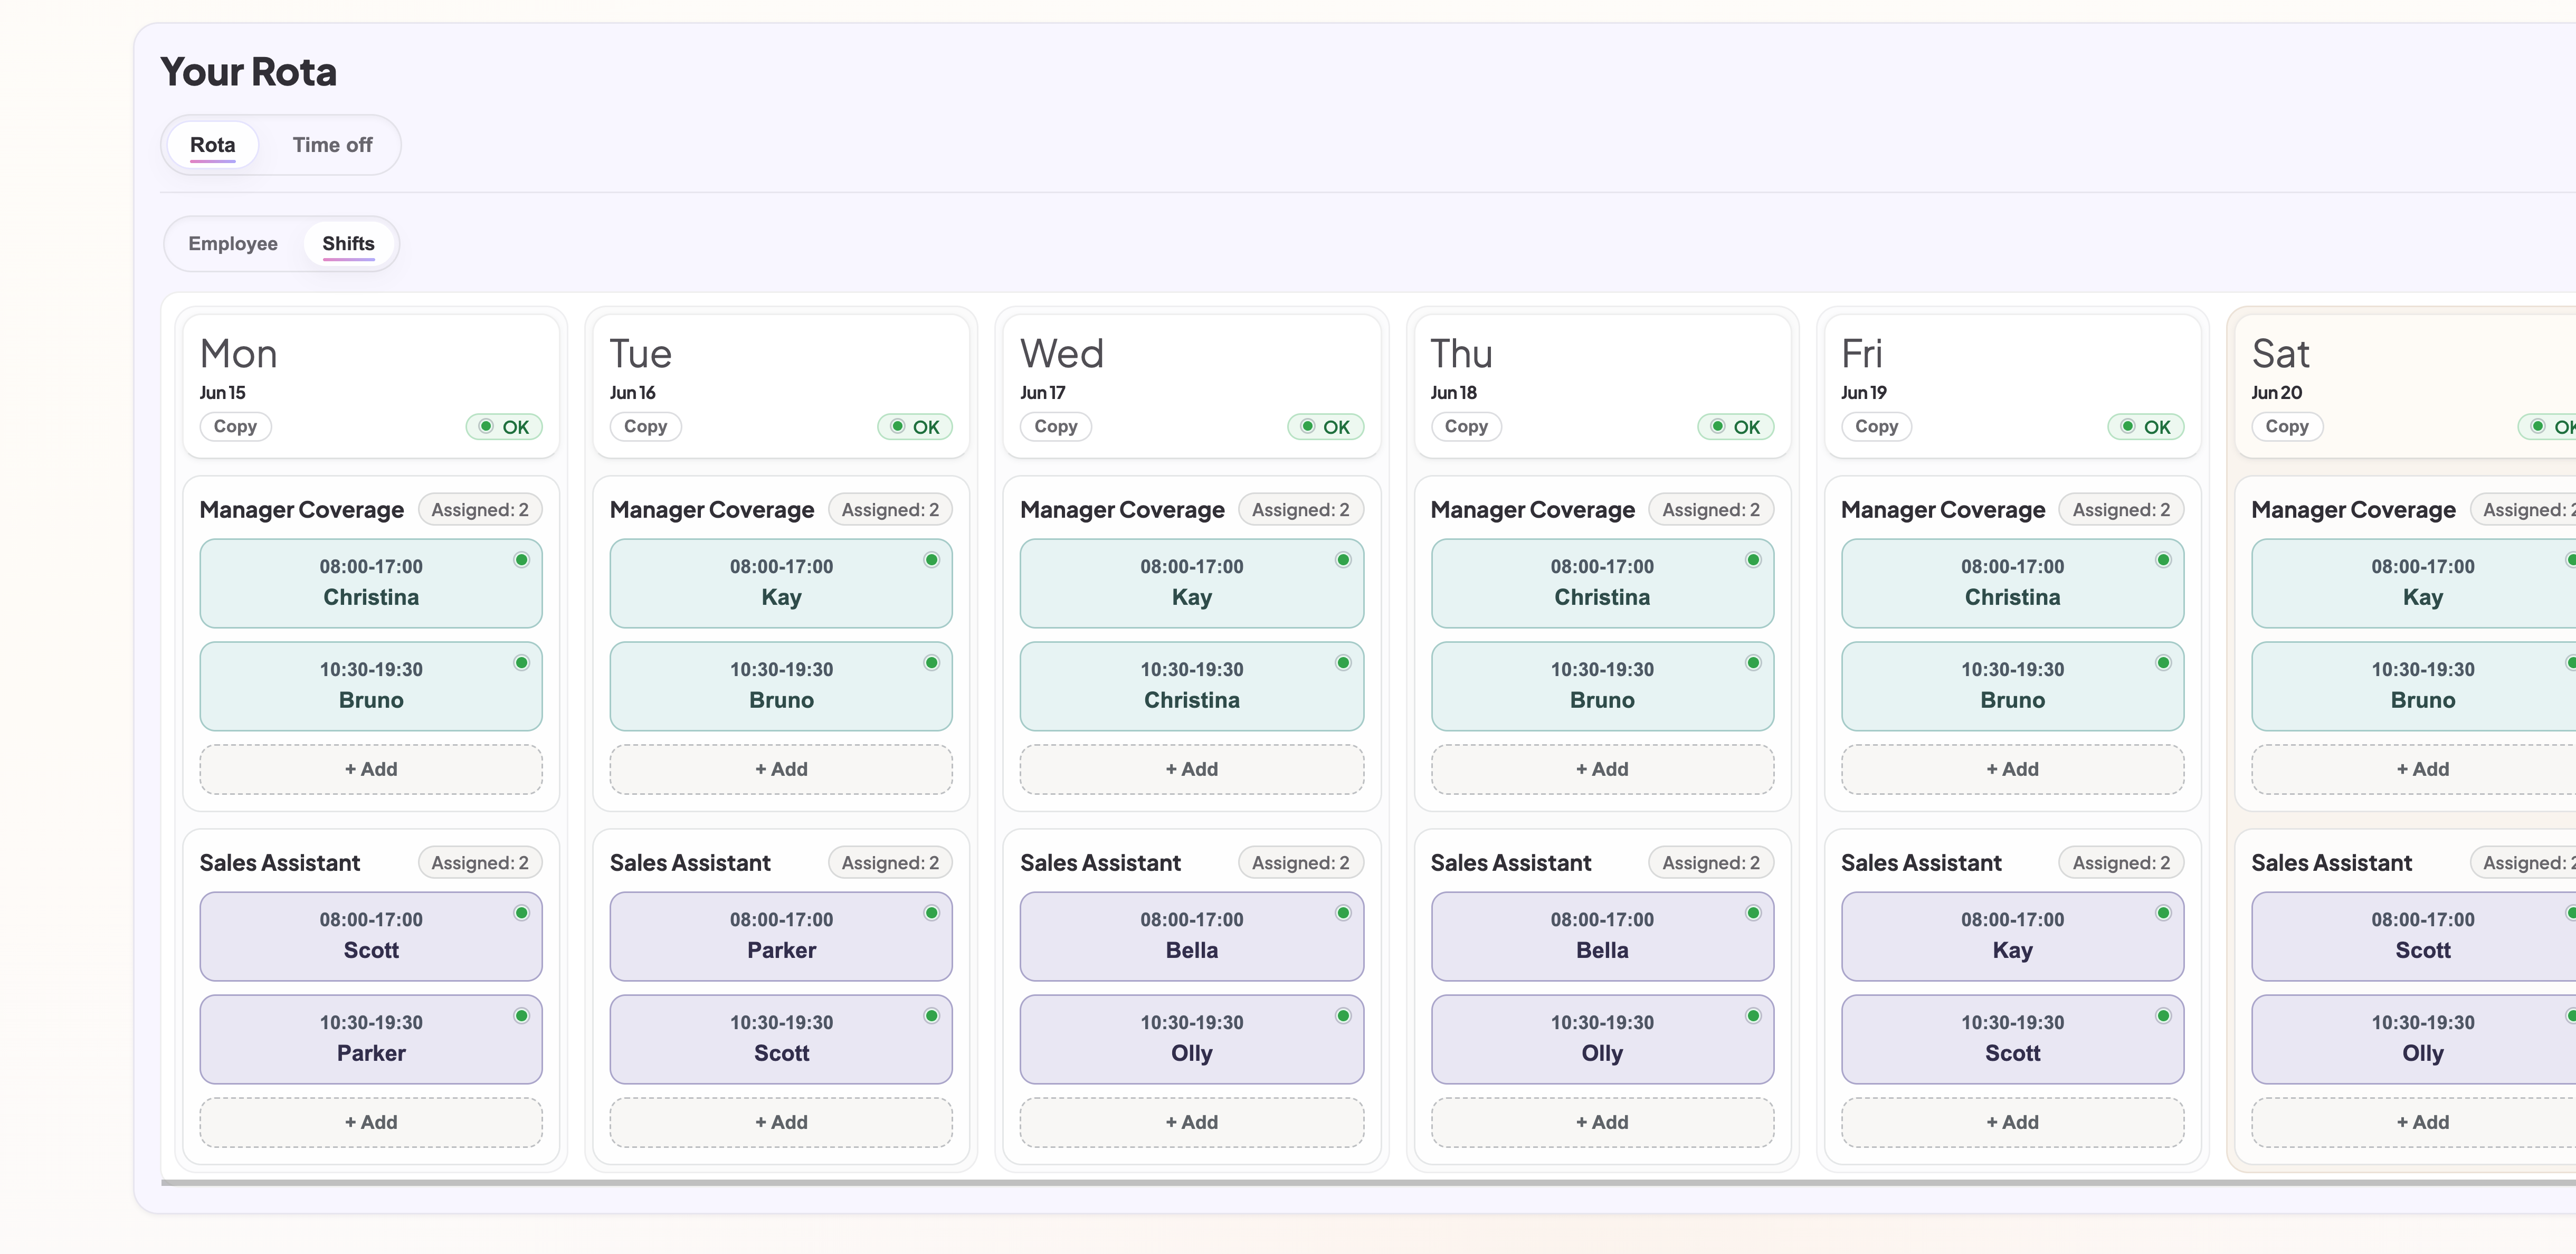Click status dot on Friday Kay sales shift

[2163, 913]
